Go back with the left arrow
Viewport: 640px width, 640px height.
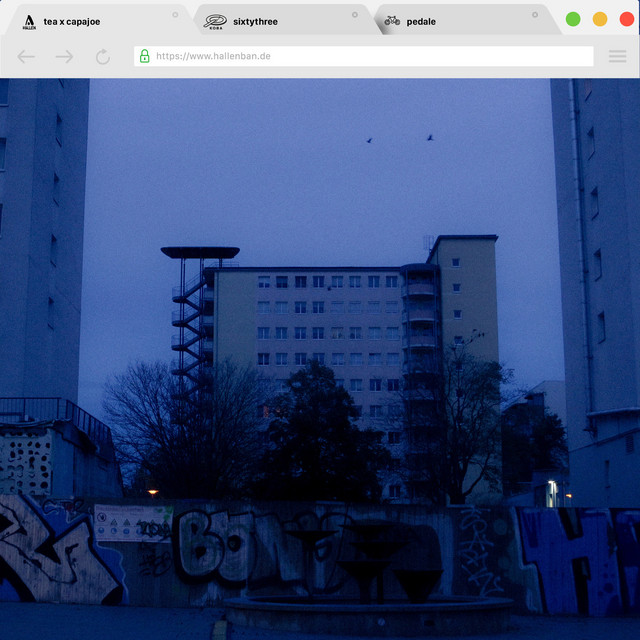[x=26, y=56]
